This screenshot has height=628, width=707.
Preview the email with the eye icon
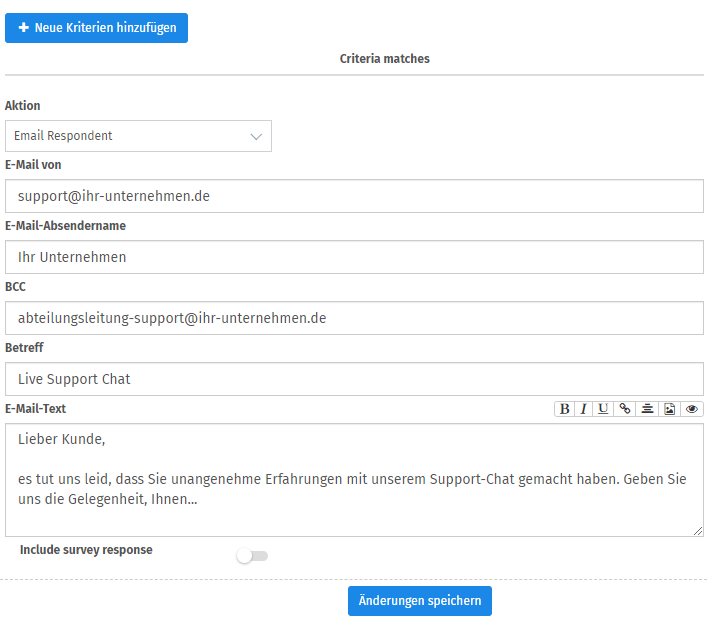pos(692,409)
